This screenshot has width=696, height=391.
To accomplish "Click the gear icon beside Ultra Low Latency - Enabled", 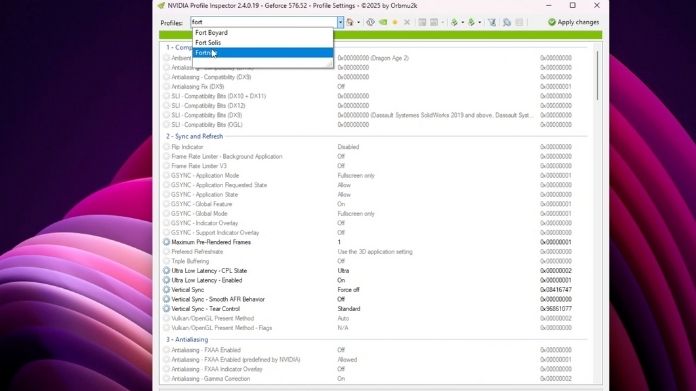I will [166, 280].
